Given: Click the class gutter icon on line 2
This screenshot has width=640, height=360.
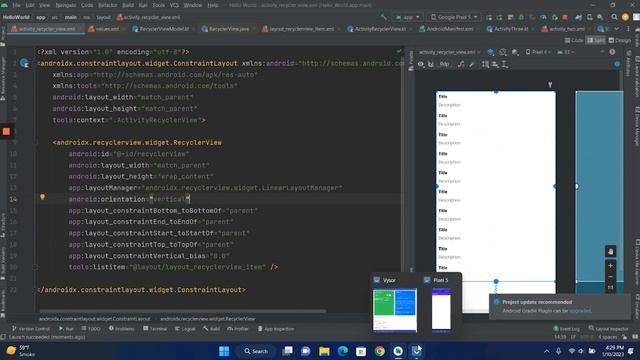Looking at the screenshot, I should (24, 63).
